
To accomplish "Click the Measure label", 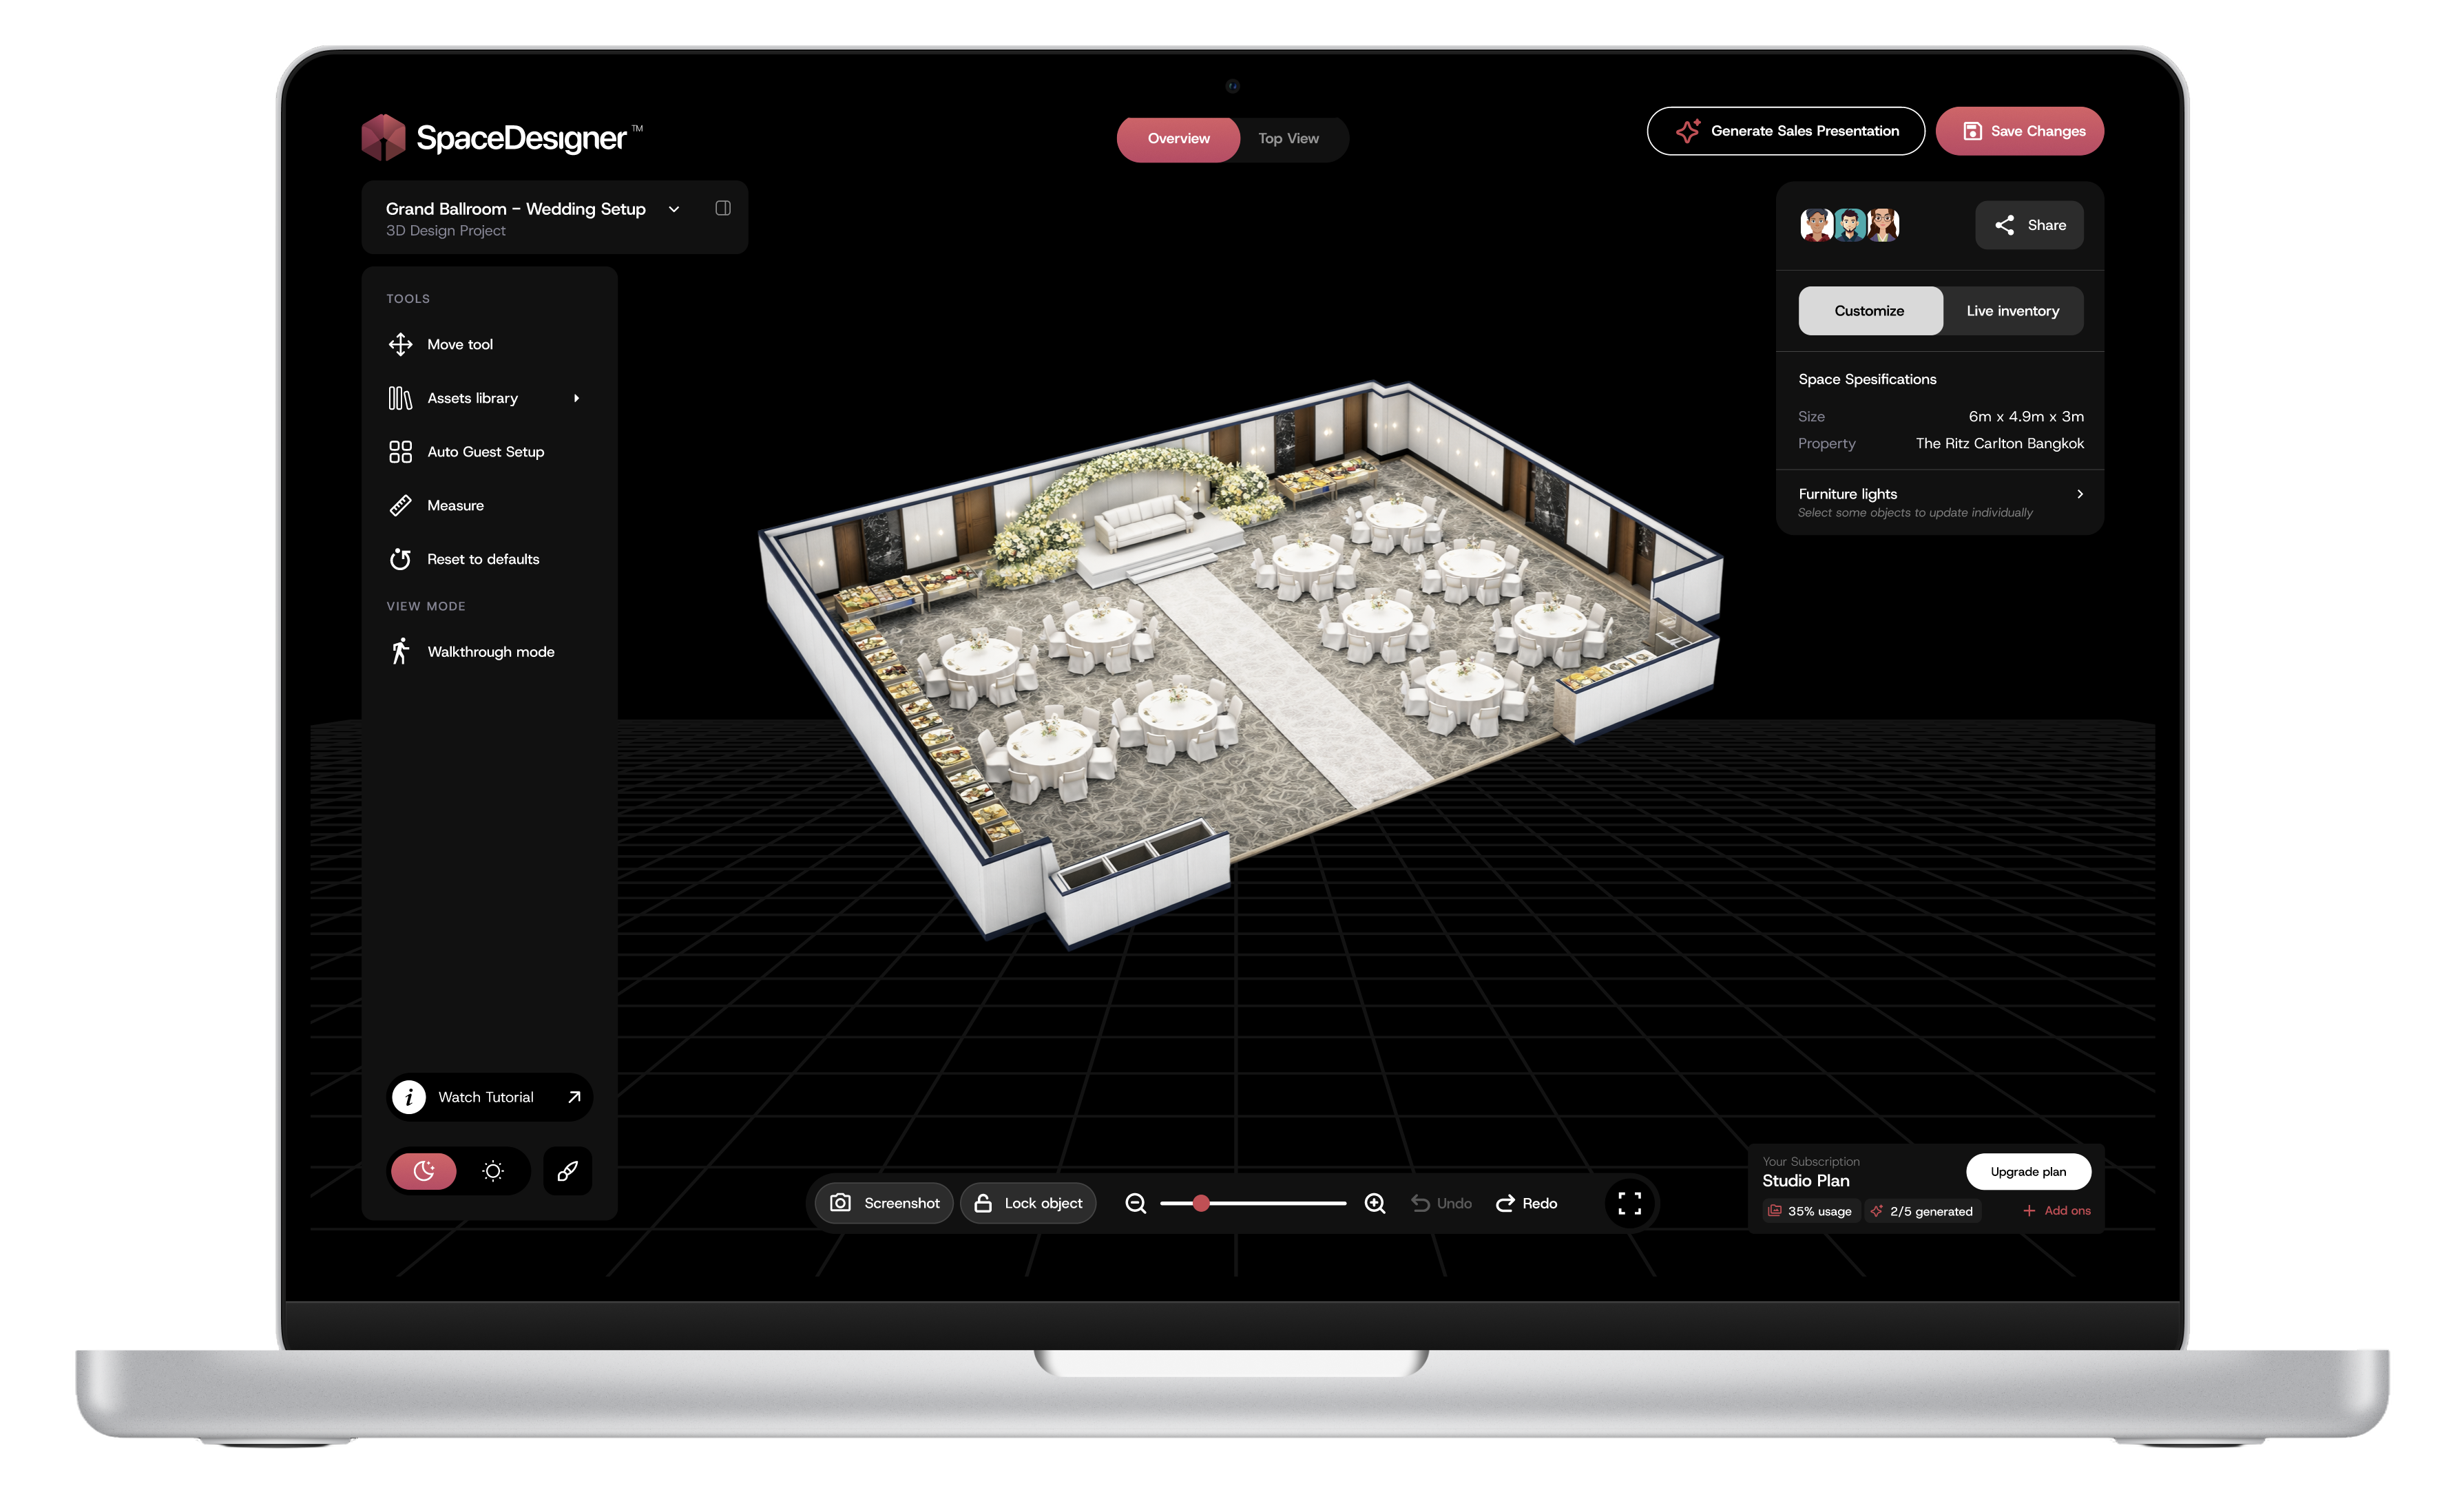I will (455, 506).
